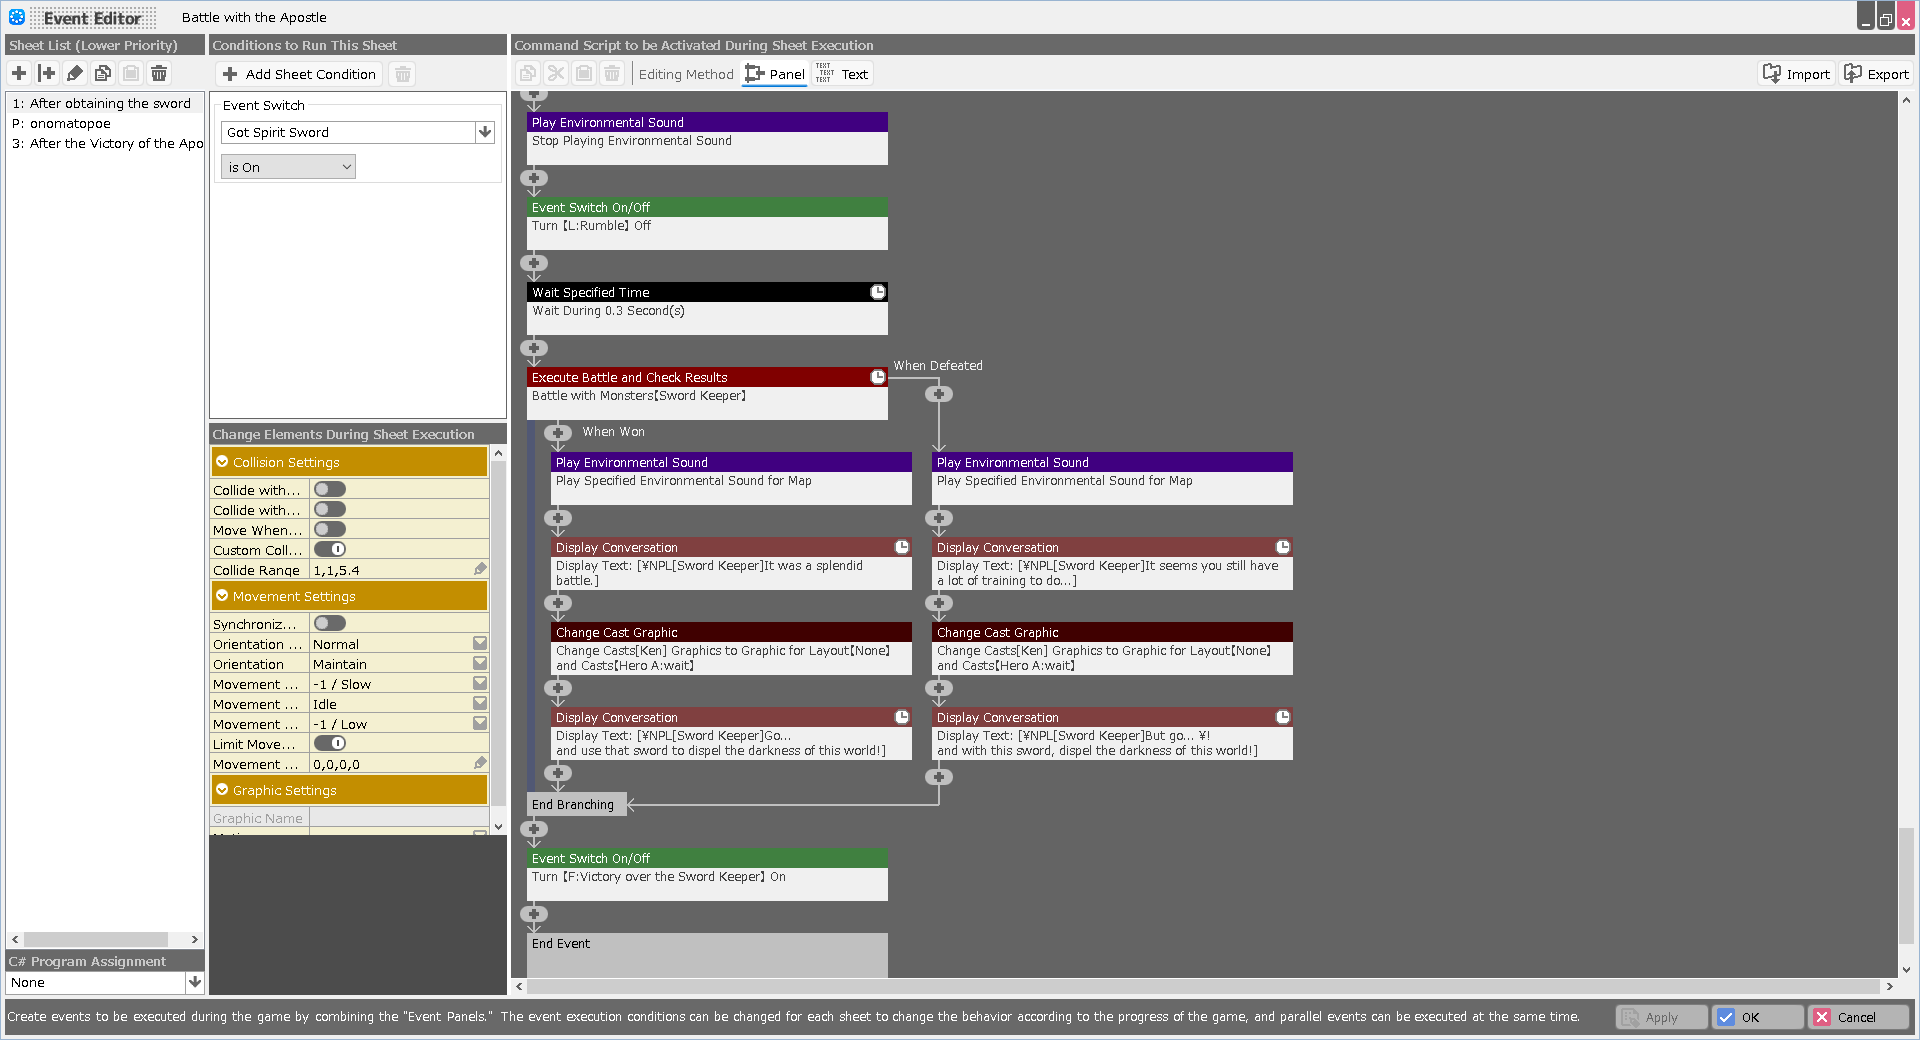The height and width of the screenshot is (1040, 1920).
Task: Click the Export icon button
Action: [x=1876, y=74]
